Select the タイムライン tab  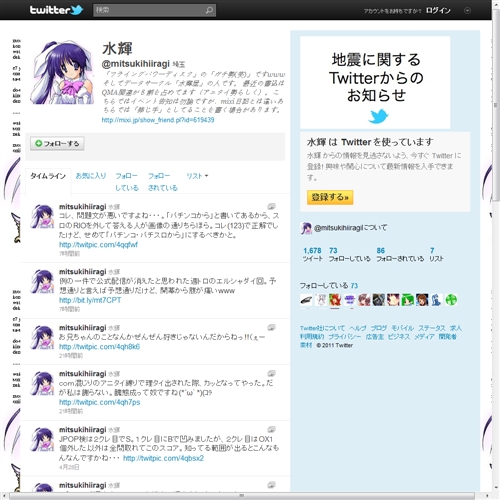pos(48,176)
